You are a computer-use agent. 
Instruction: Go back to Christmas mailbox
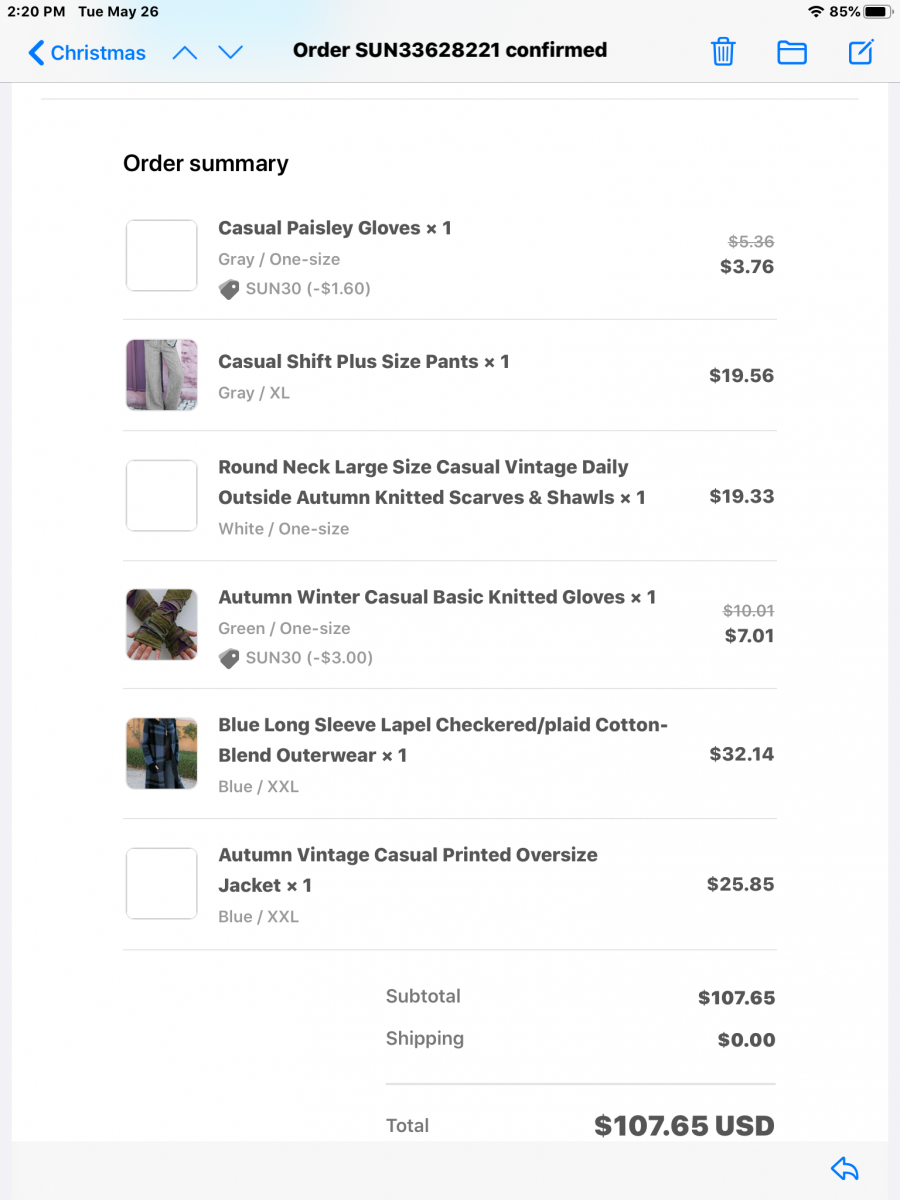[88, 52]
